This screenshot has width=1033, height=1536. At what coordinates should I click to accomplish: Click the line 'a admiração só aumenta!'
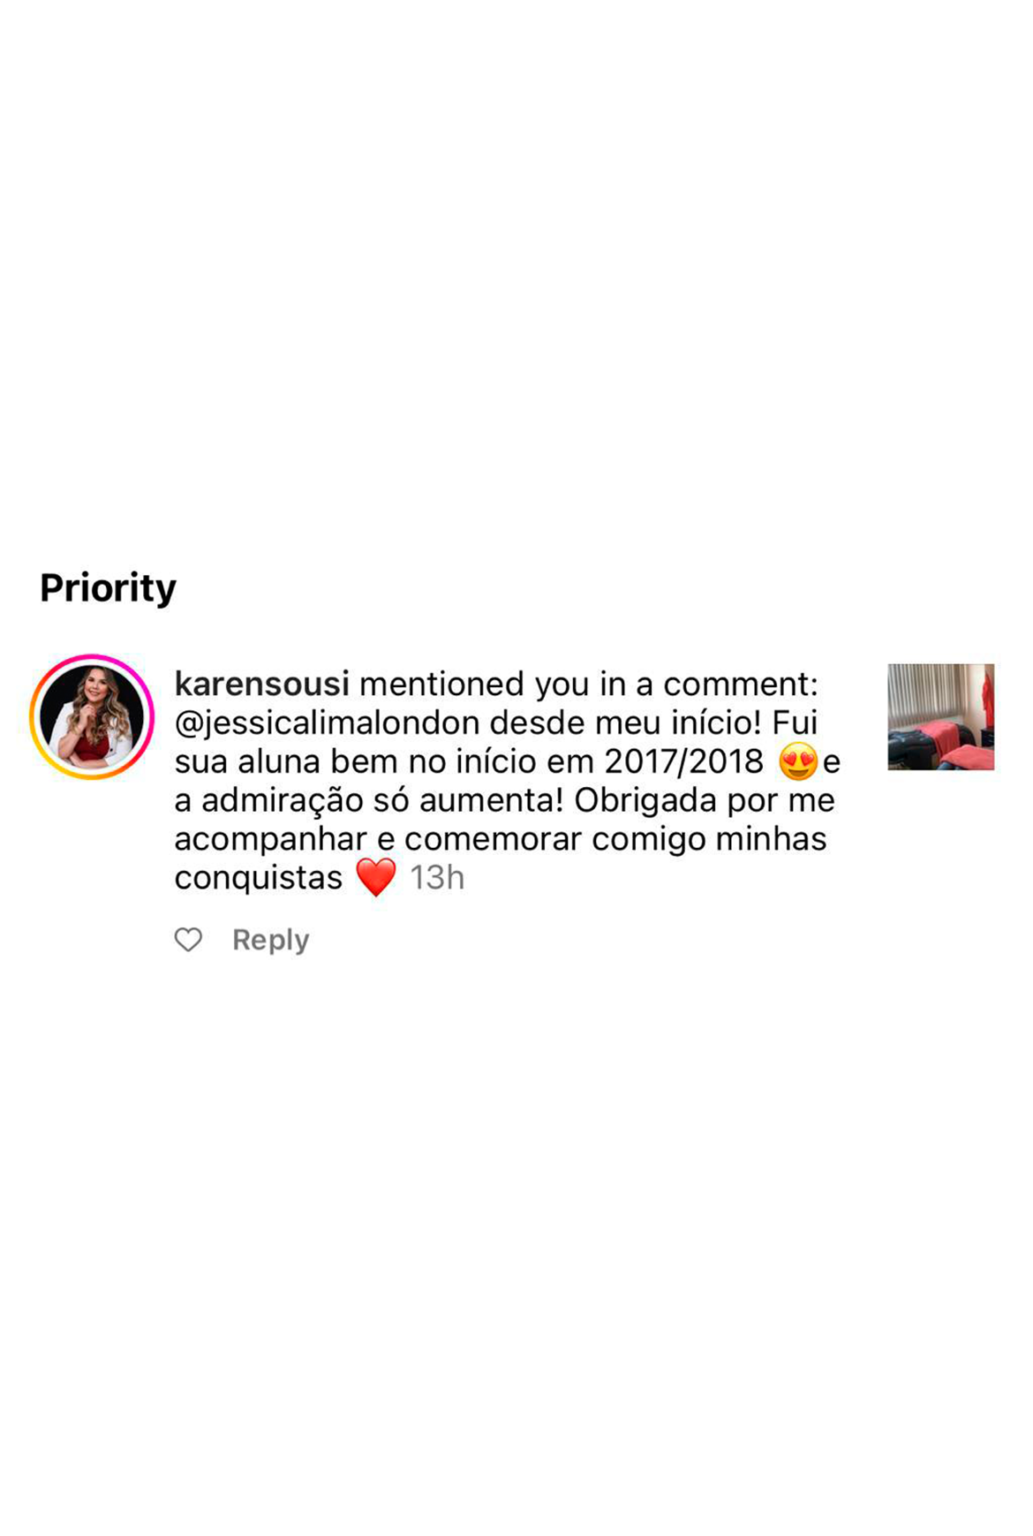click(369, 801)
